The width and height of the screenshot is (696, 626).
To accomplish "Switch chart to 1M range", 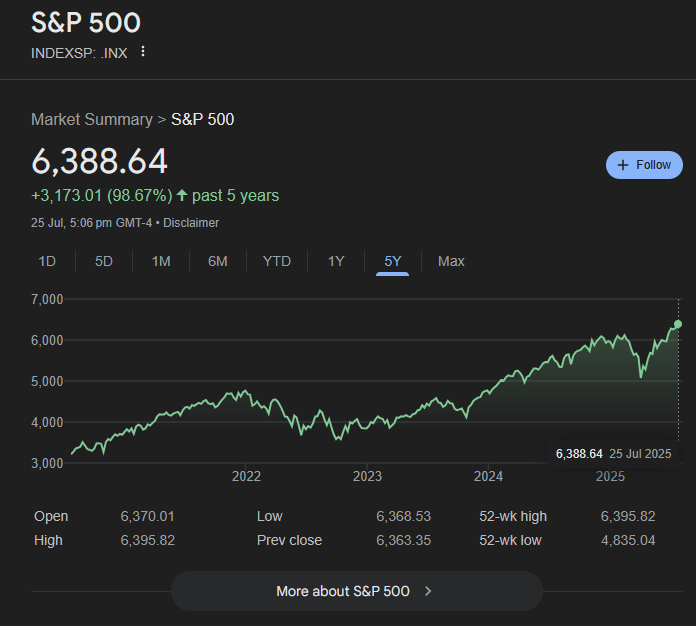I will (161, 261).
